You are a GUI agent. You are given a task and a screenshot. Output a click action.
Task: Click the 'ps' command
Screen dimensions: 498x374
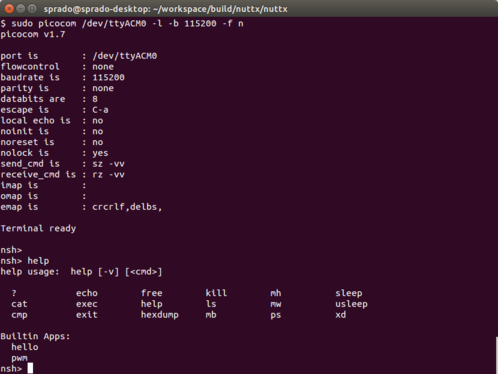coord(276,315)
